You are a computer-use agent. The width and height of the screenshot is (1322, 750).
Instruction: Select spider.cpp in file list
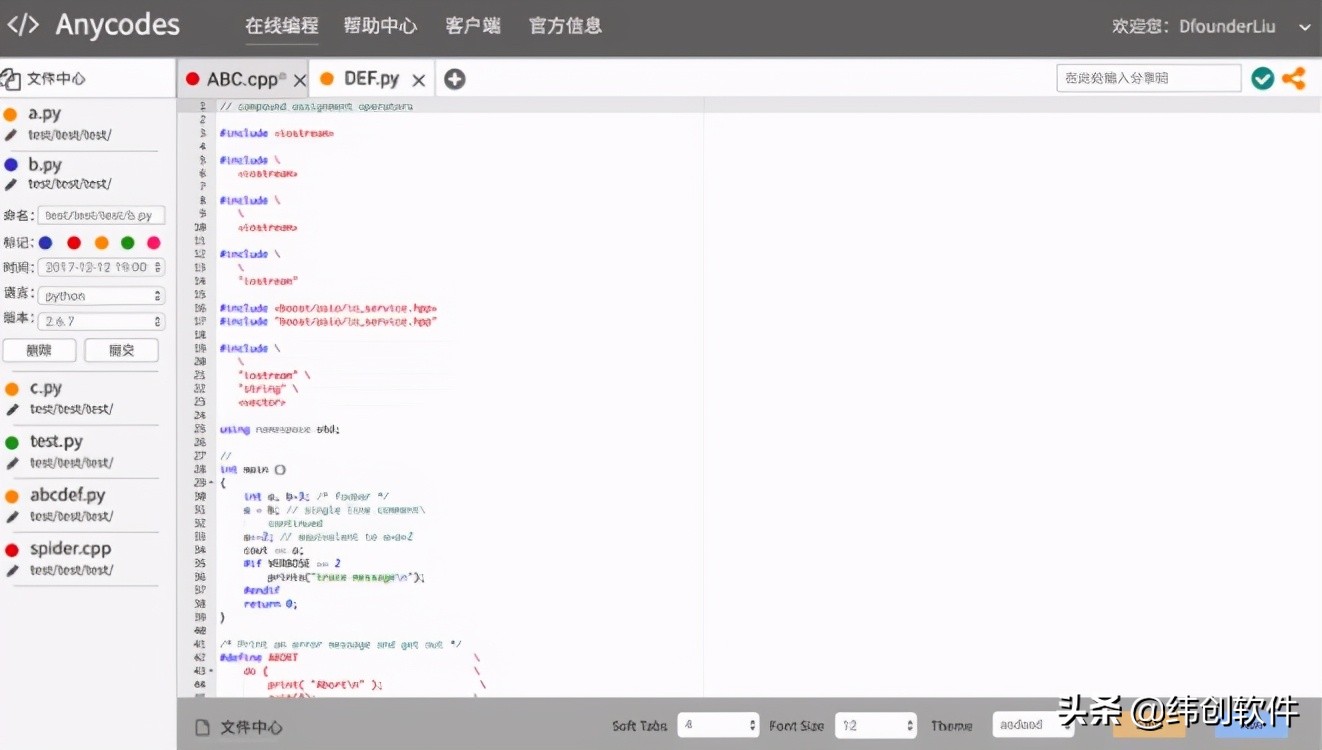pyautogui.click(x=70, y=549)
